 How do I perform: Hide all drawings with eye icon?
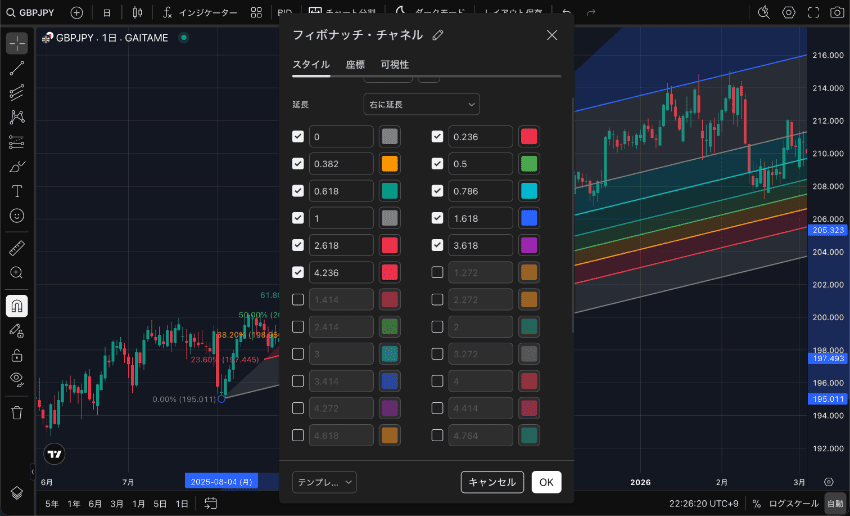pyautogui.click(x=17, y=379)
